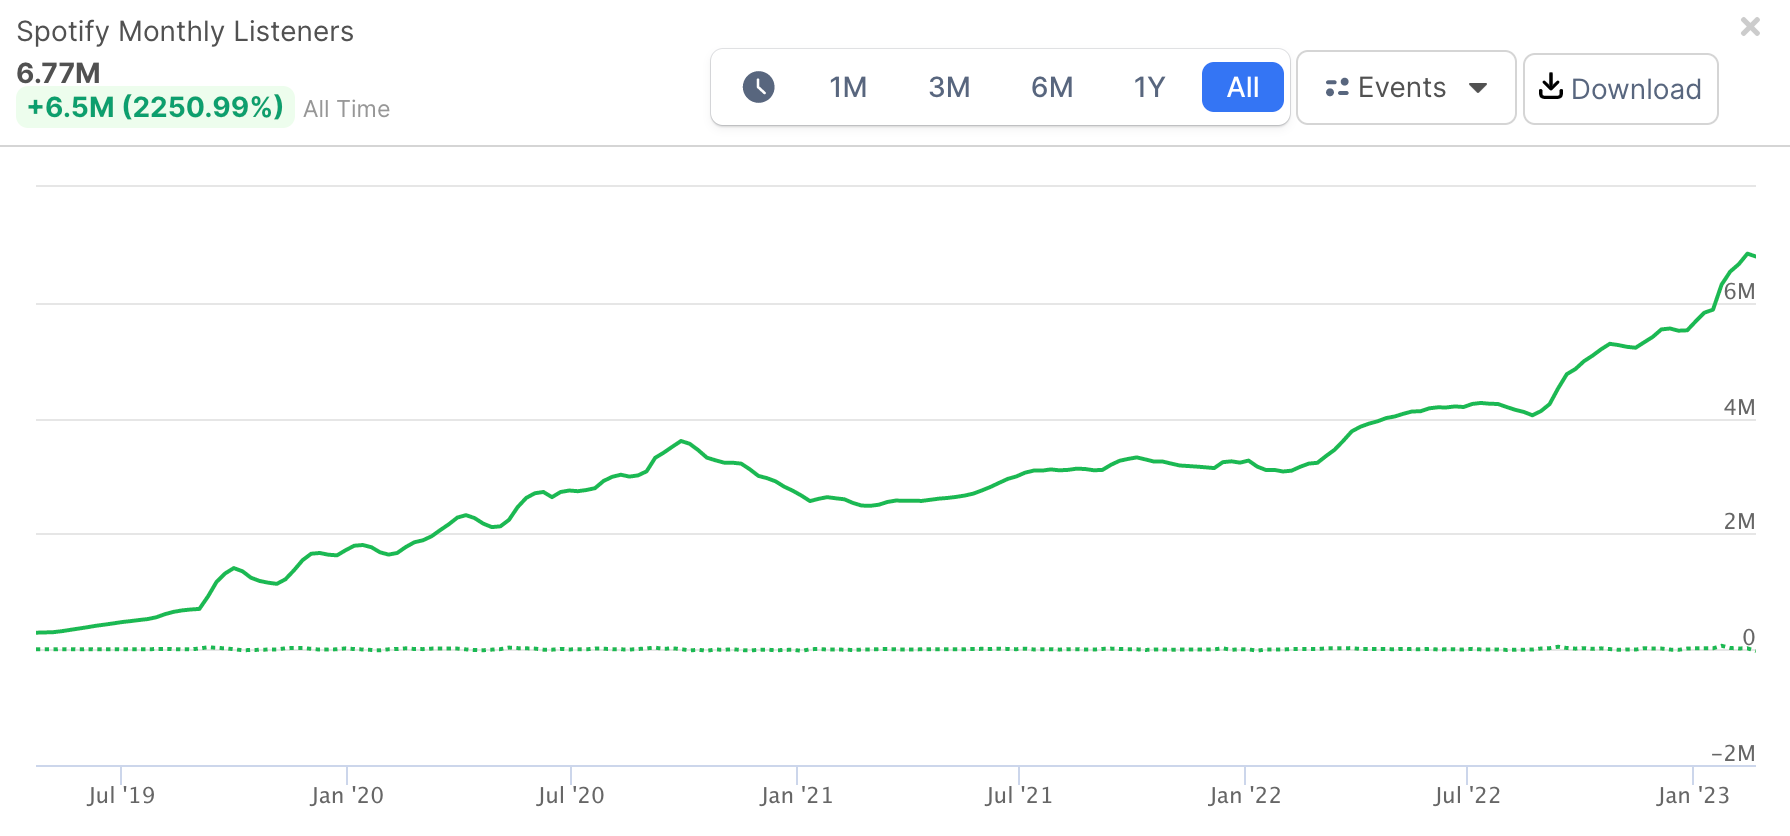Show the 1Y time range
The width and height of the screenshot is (1790, 836).
point(1149,88)
